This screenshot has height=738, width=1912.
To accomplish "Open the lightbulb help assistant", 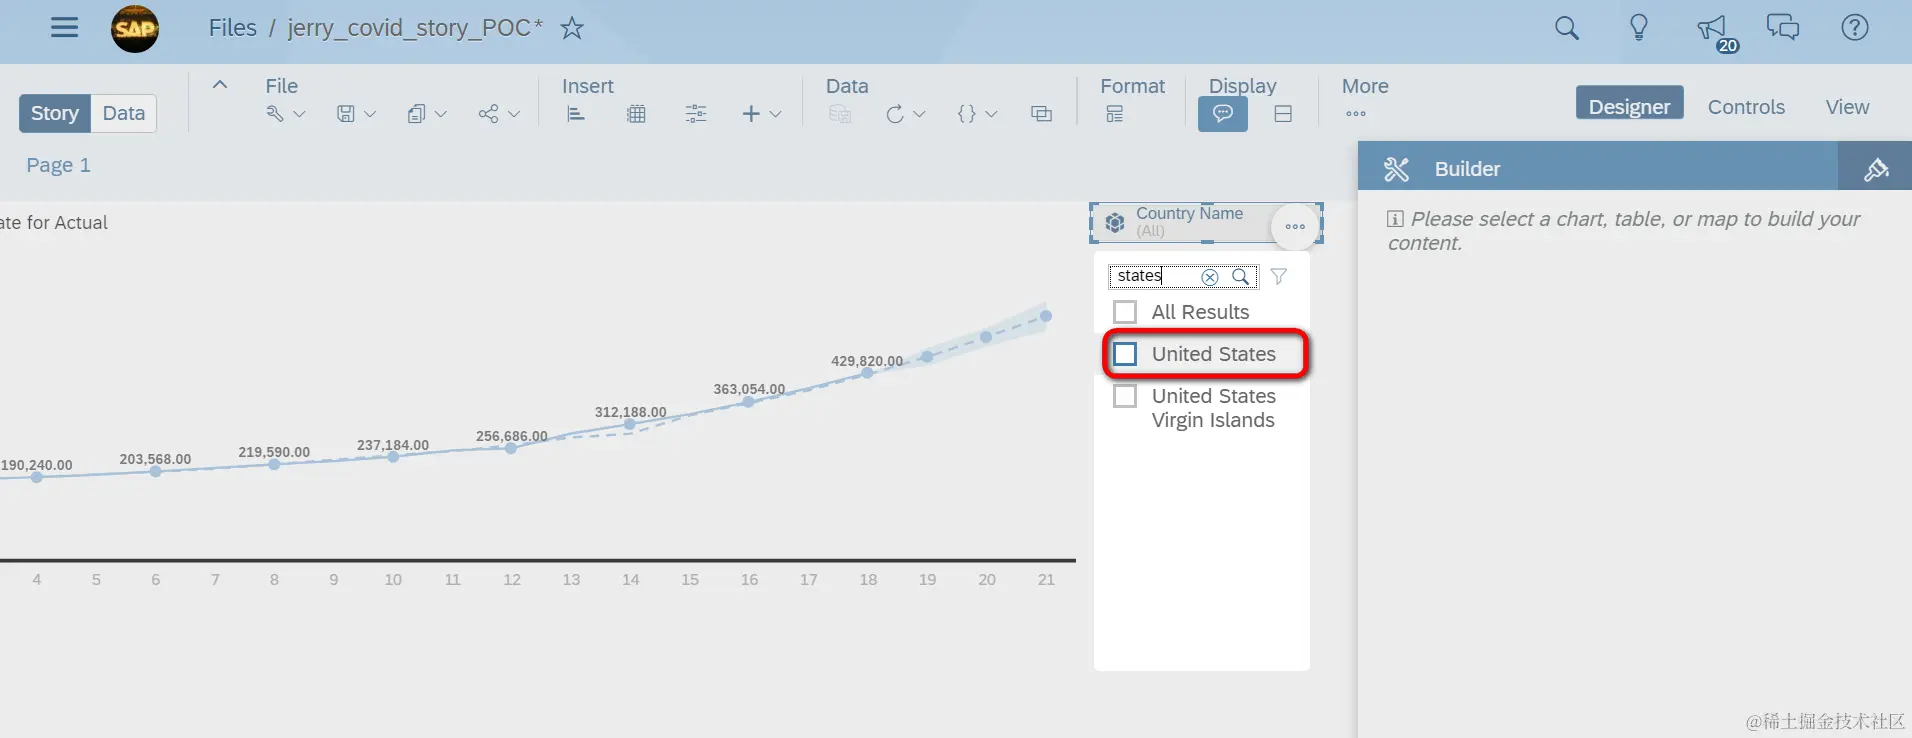I will [x=1639, y=28].
